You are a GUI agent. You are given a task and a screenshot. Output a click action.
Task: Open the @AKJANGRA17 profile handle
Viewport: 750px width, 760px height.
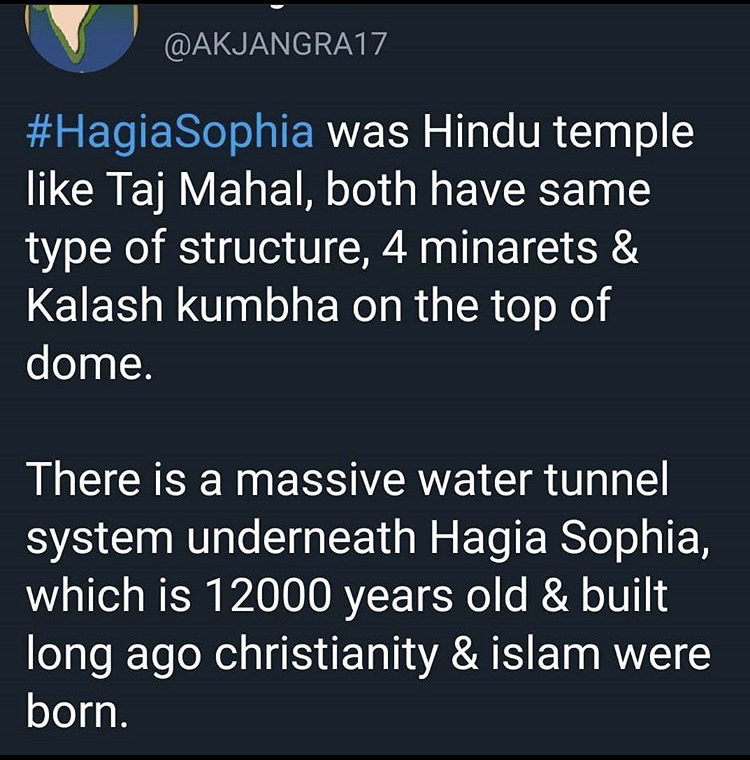pos(275,46)
